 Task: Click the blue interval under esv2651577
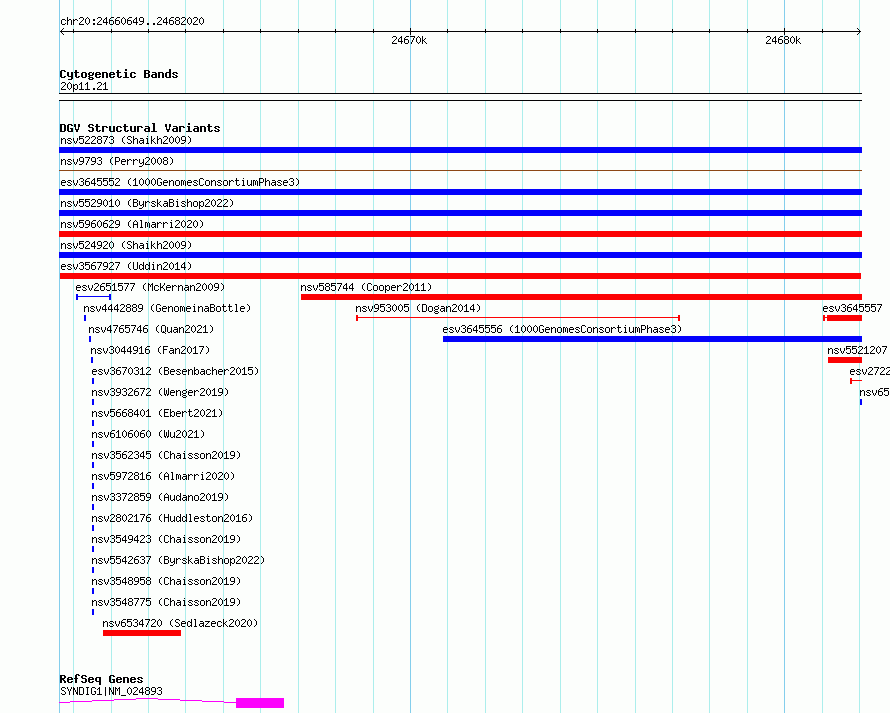(x=94, y=297)
